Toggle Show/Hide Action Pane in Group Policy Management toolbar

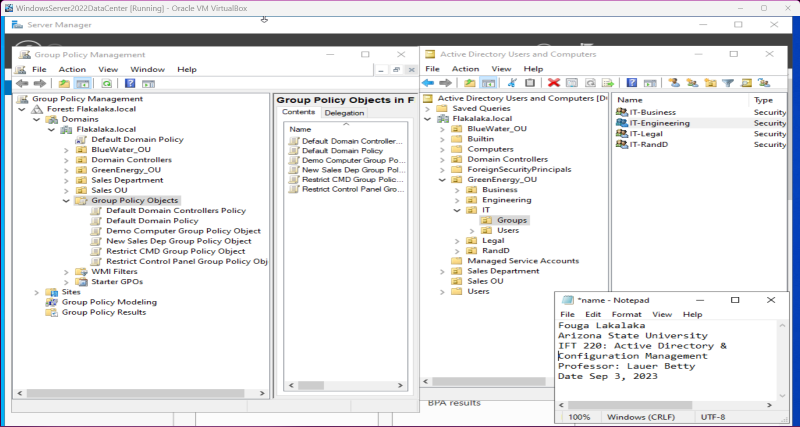pos(148,84)
